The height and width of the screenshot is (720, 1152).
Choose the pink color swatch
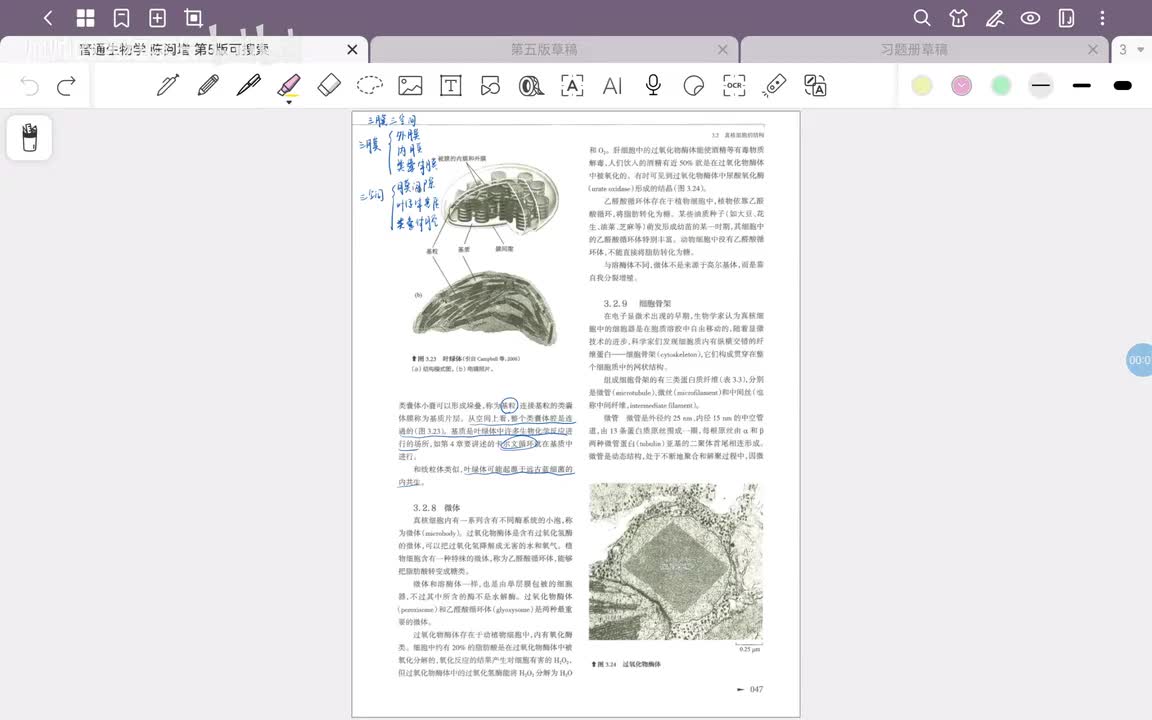click(x=961, y=85)
